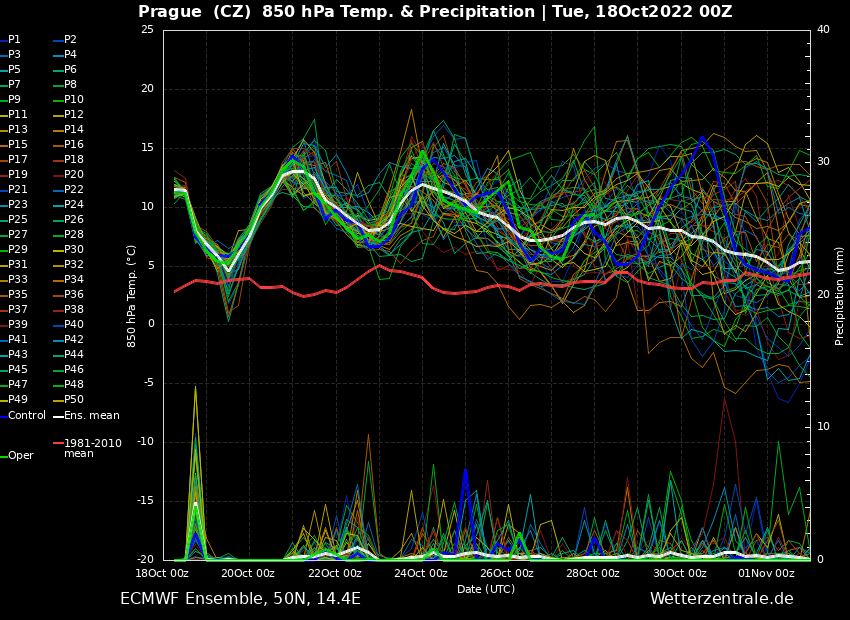Select the -5 temperature axis tick
The height and width of the screenshot is (620, 850).
click(149, 383)
